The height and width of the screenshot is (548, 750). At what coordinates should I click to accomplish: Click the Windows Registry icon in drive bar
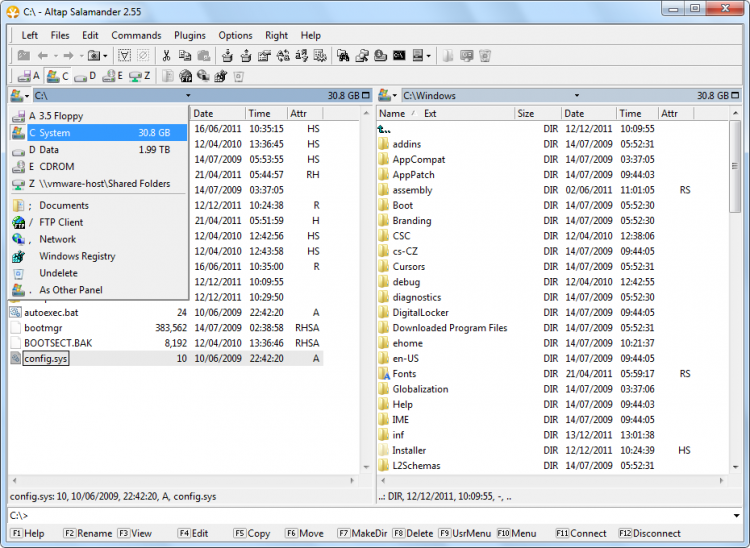coord(221,76)
